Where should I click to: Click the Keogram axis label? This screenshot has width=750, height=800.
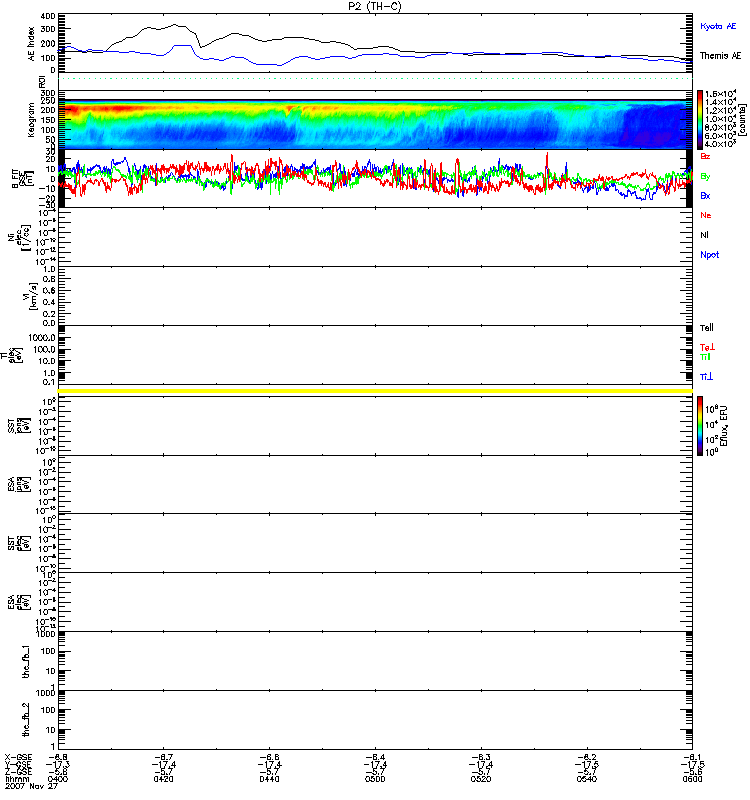tap(31, 119)
